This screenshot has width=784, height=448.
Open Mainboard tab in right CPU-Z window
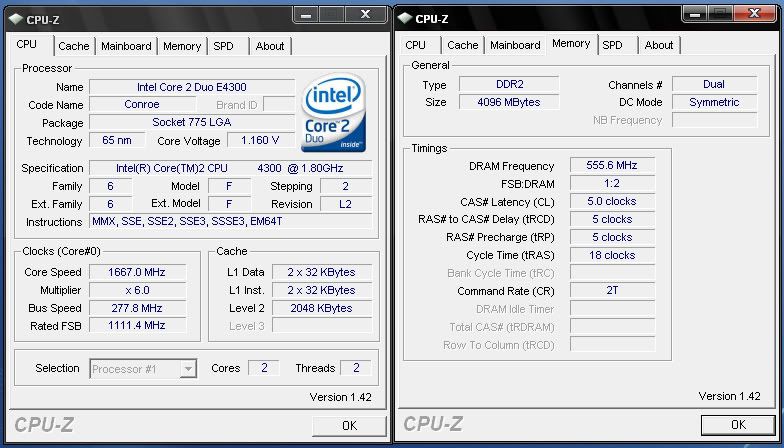(515, 45)
